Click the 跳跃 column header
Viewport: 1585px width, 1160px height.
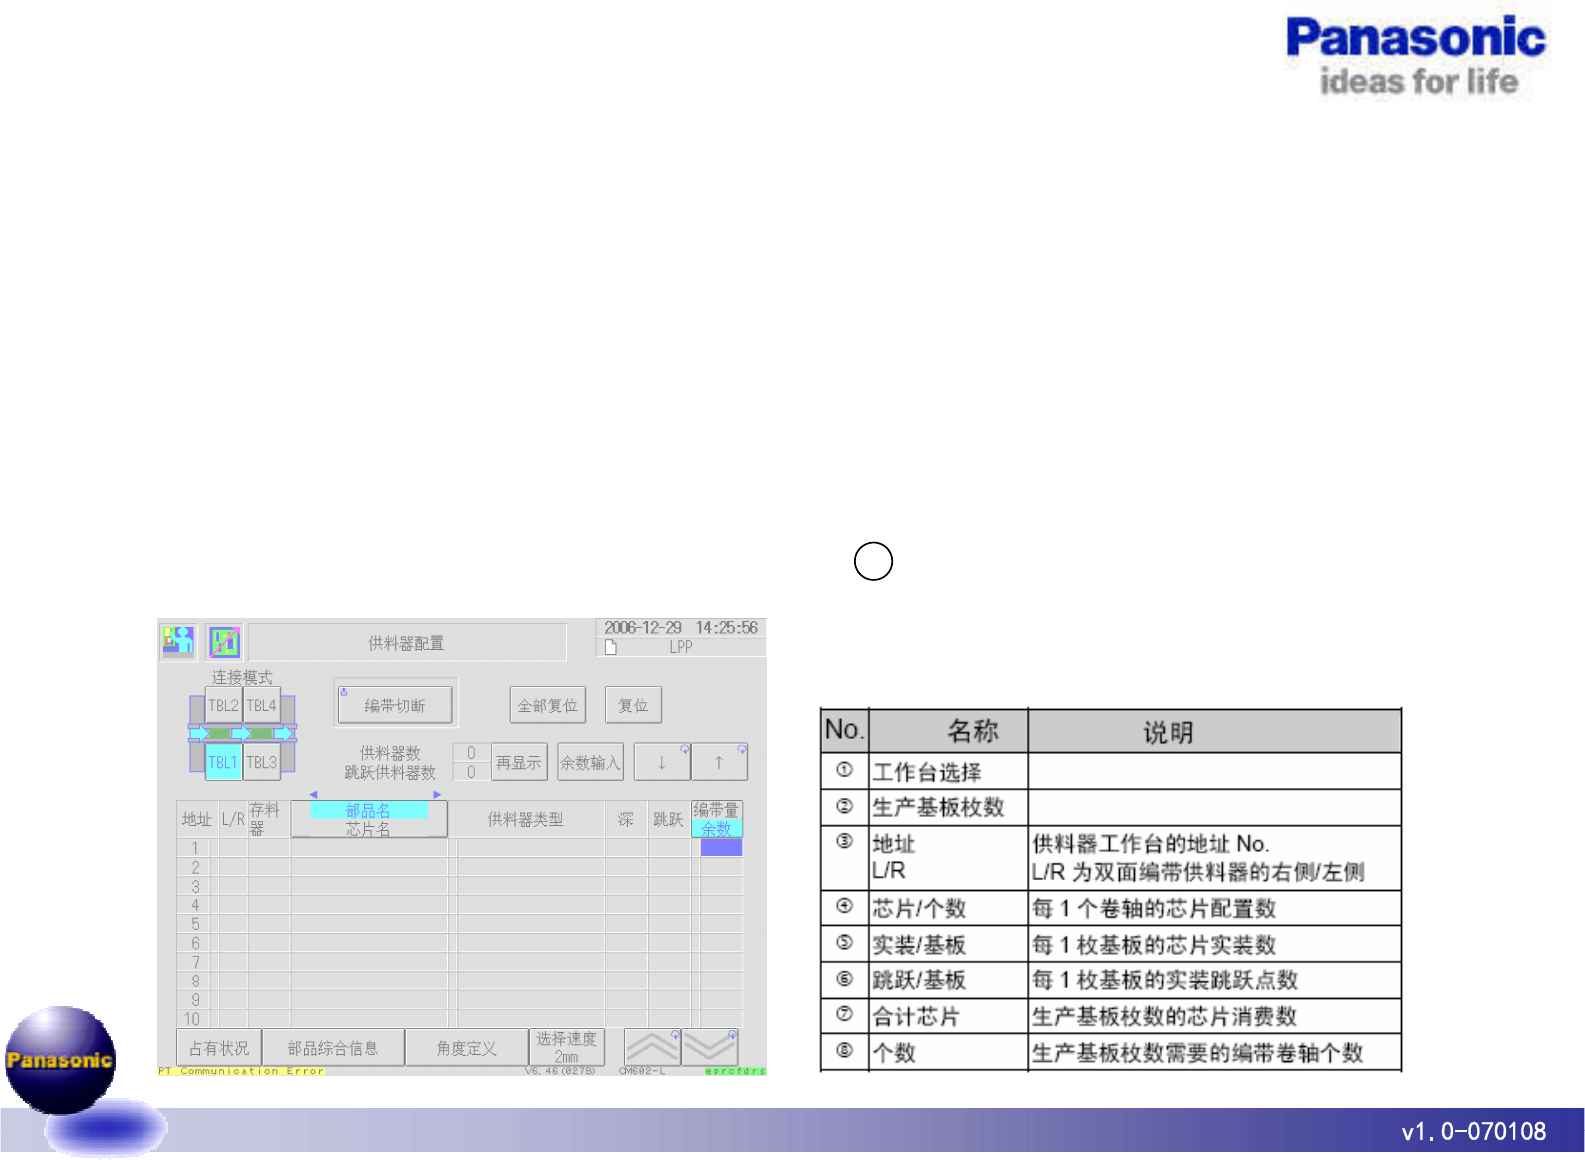click(x=668, y=819)
